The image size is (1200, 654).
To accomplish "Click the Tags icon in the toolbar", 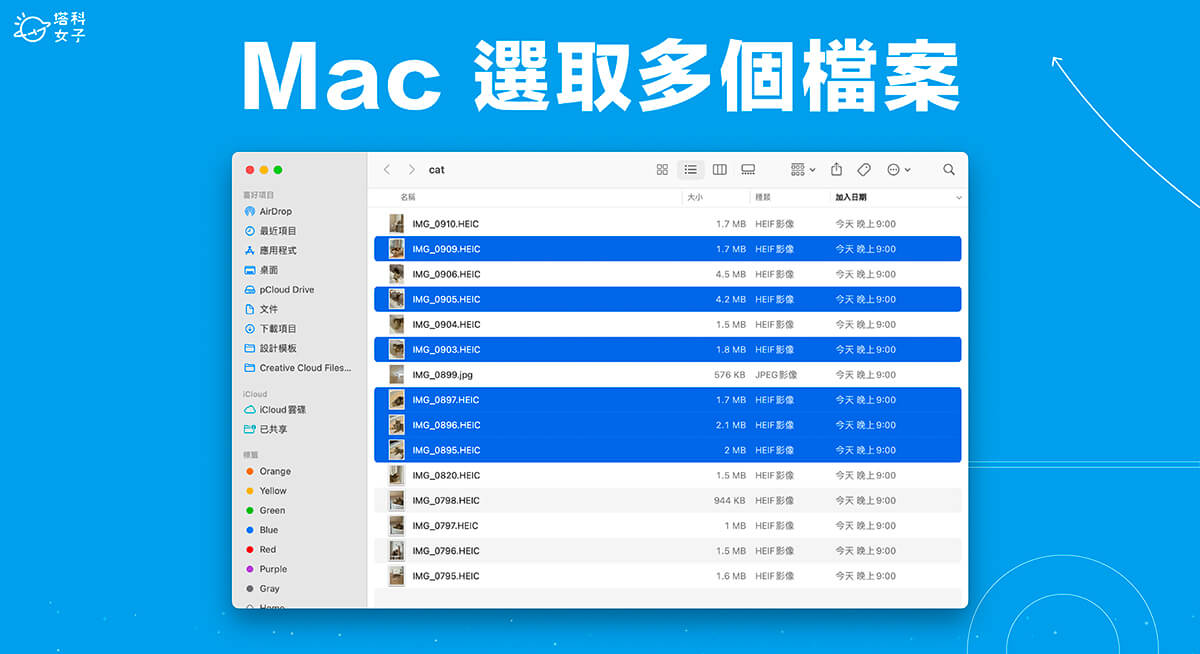I will [x=864, y=169].
